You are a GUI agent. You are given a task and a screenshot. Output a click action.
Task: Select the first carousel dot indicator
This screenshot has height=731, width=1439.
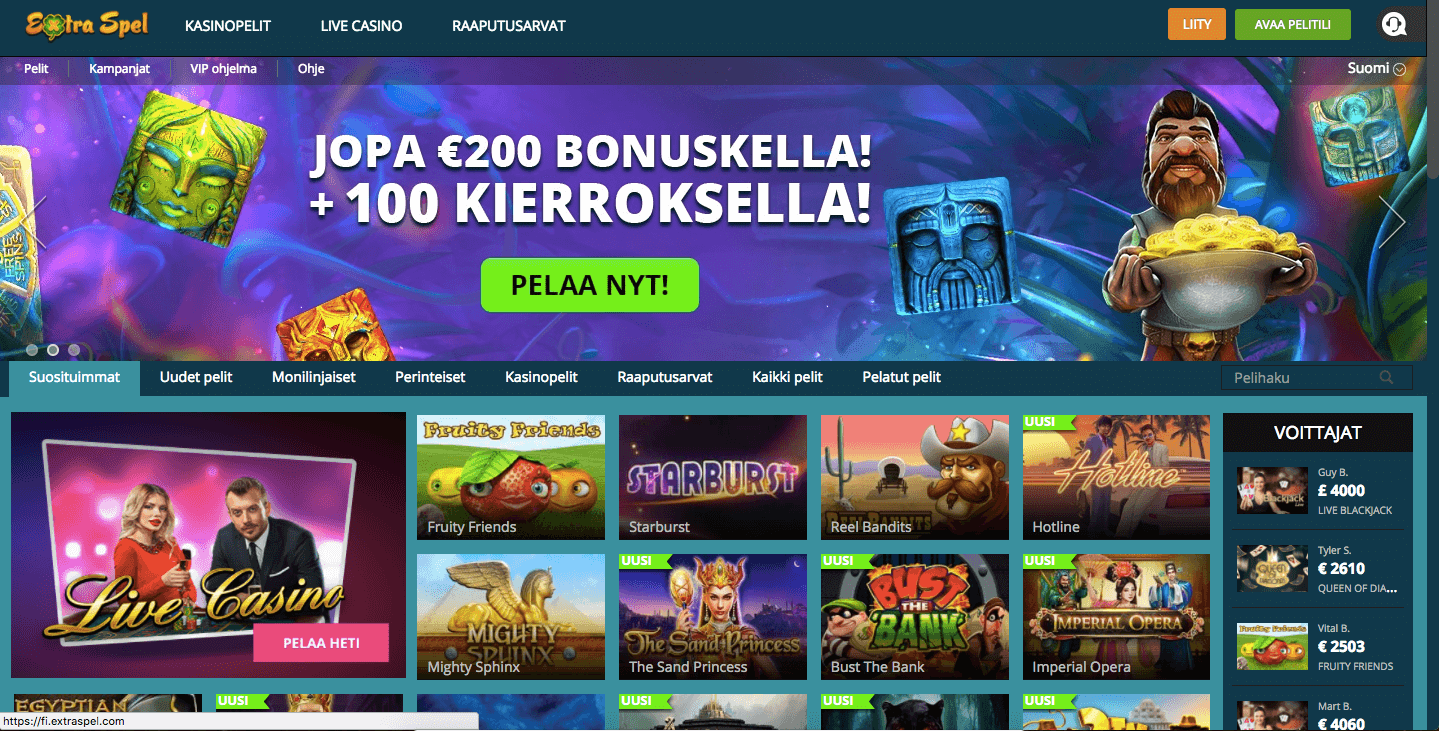click(32, 350)
